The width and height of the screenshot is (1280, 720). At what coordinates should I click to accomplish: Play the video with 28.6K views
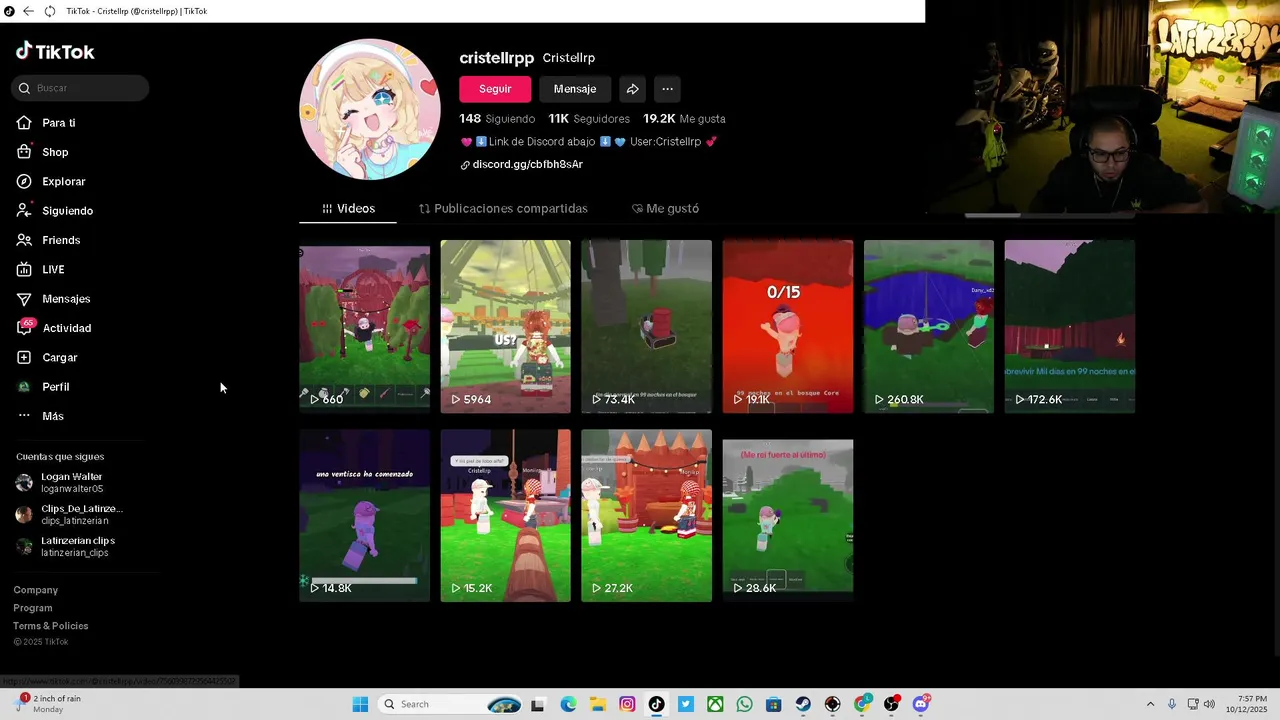[x=788, y=516]
